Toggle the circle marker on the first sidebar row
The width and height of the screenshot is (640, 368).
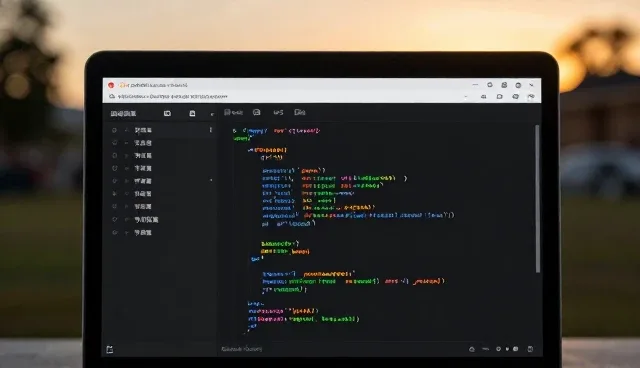click(x=114, y=130)
